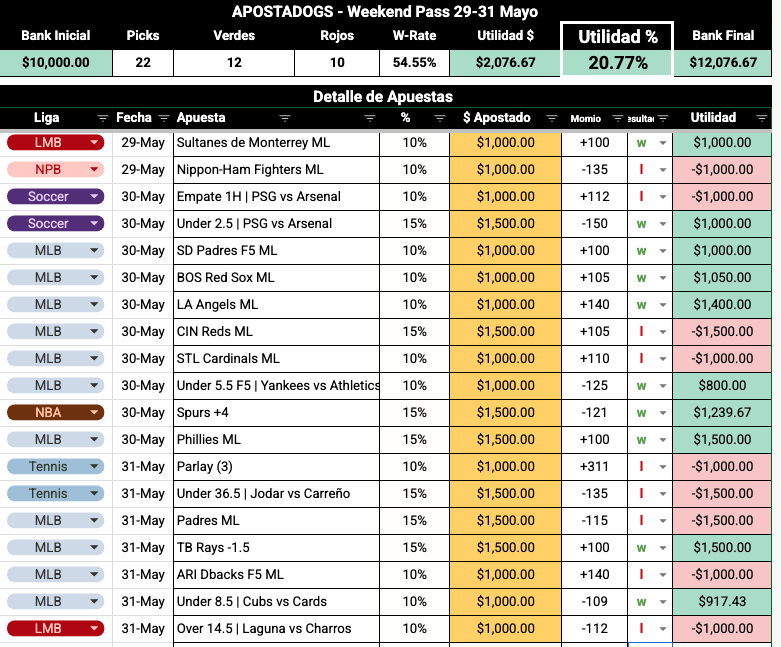Screen dimensions: 781x647
Task: Open the Utilidad column filter icon
Action: tap(762, 118)
